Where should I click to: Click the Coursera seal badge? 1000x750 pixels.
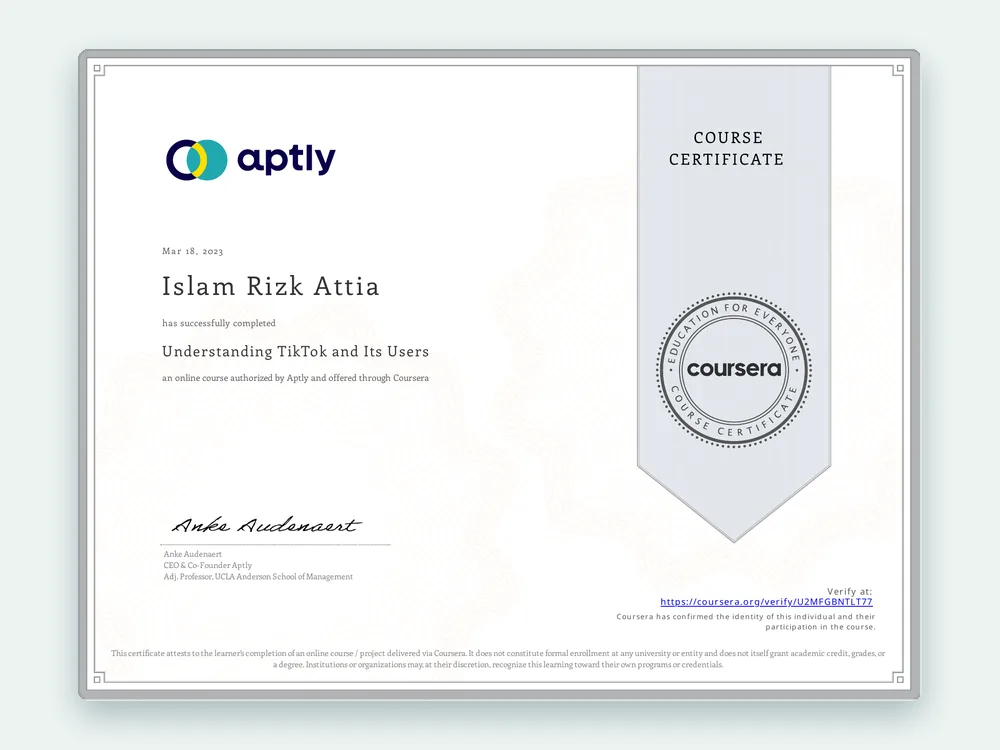(733, 369)
